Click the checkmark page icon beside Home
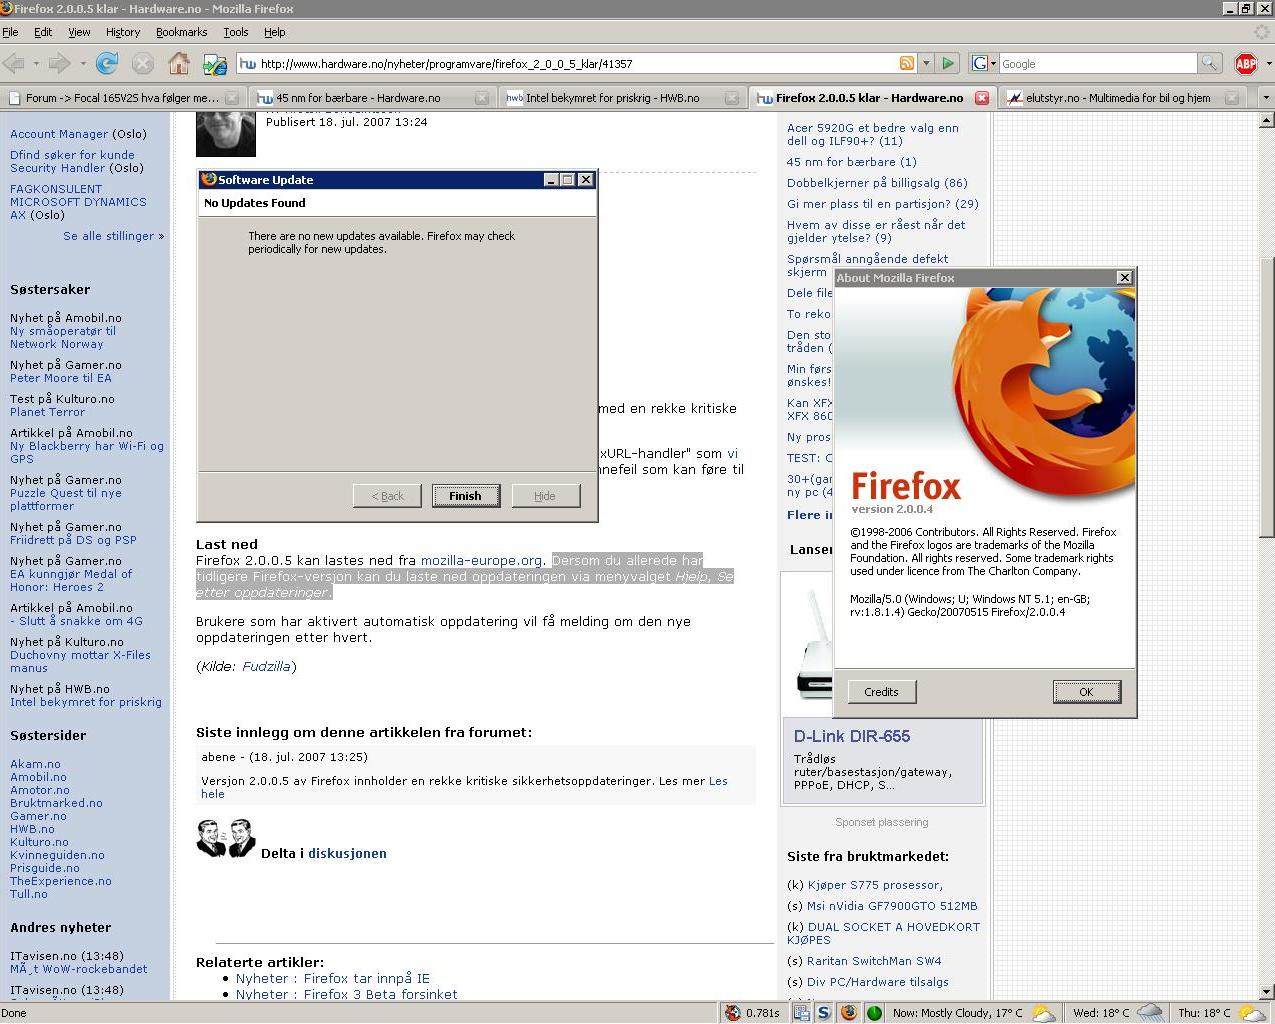The width and height of the screenshot is (1275, 1024). click(x=215, y=64)
